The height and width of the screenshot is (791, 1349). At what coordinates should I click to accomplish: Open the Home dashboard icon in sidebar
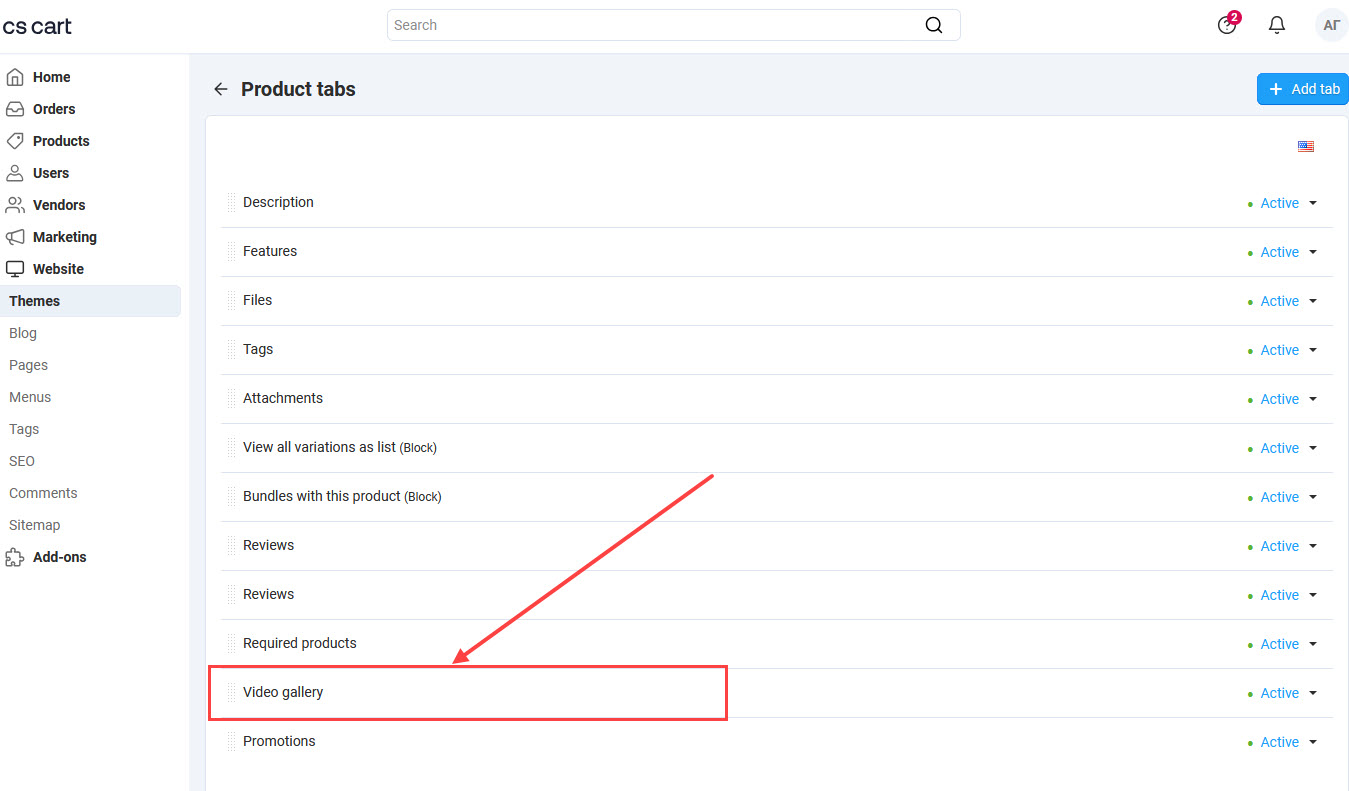[16, 76]
